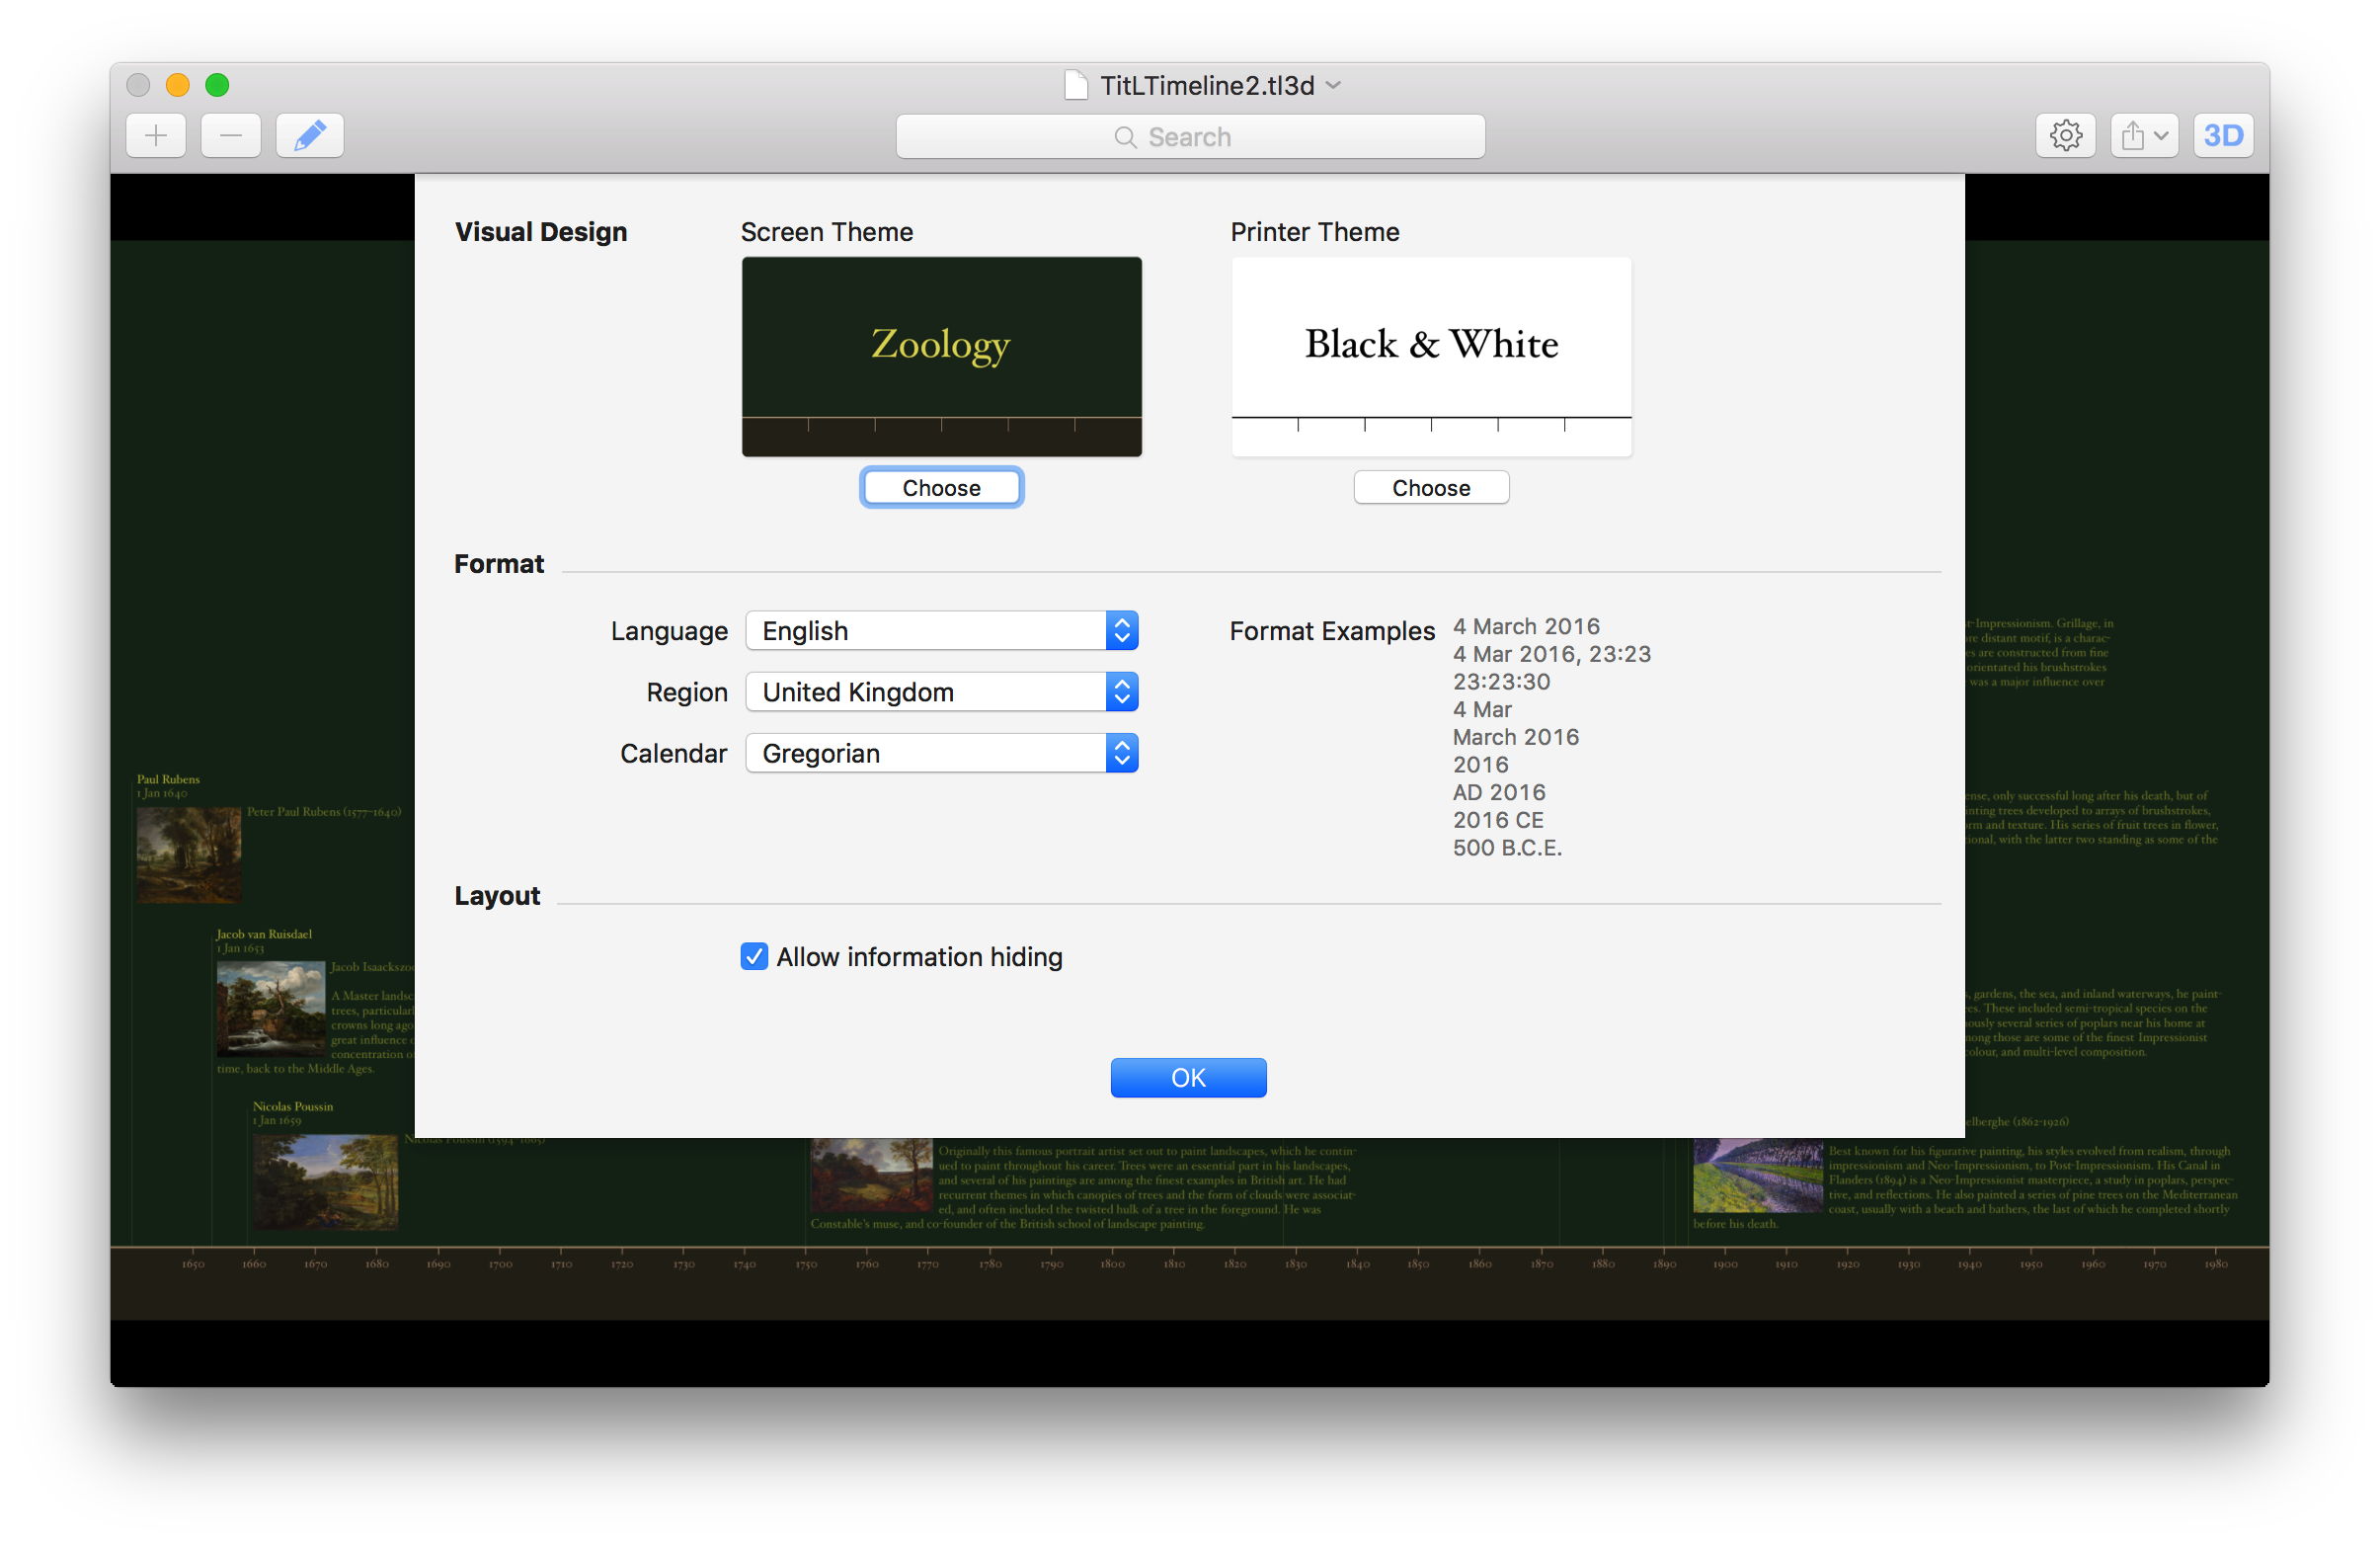Confirm settings with the OK button
This screenshot has width=2380, height=1545.
[x=1188, y=1078]
